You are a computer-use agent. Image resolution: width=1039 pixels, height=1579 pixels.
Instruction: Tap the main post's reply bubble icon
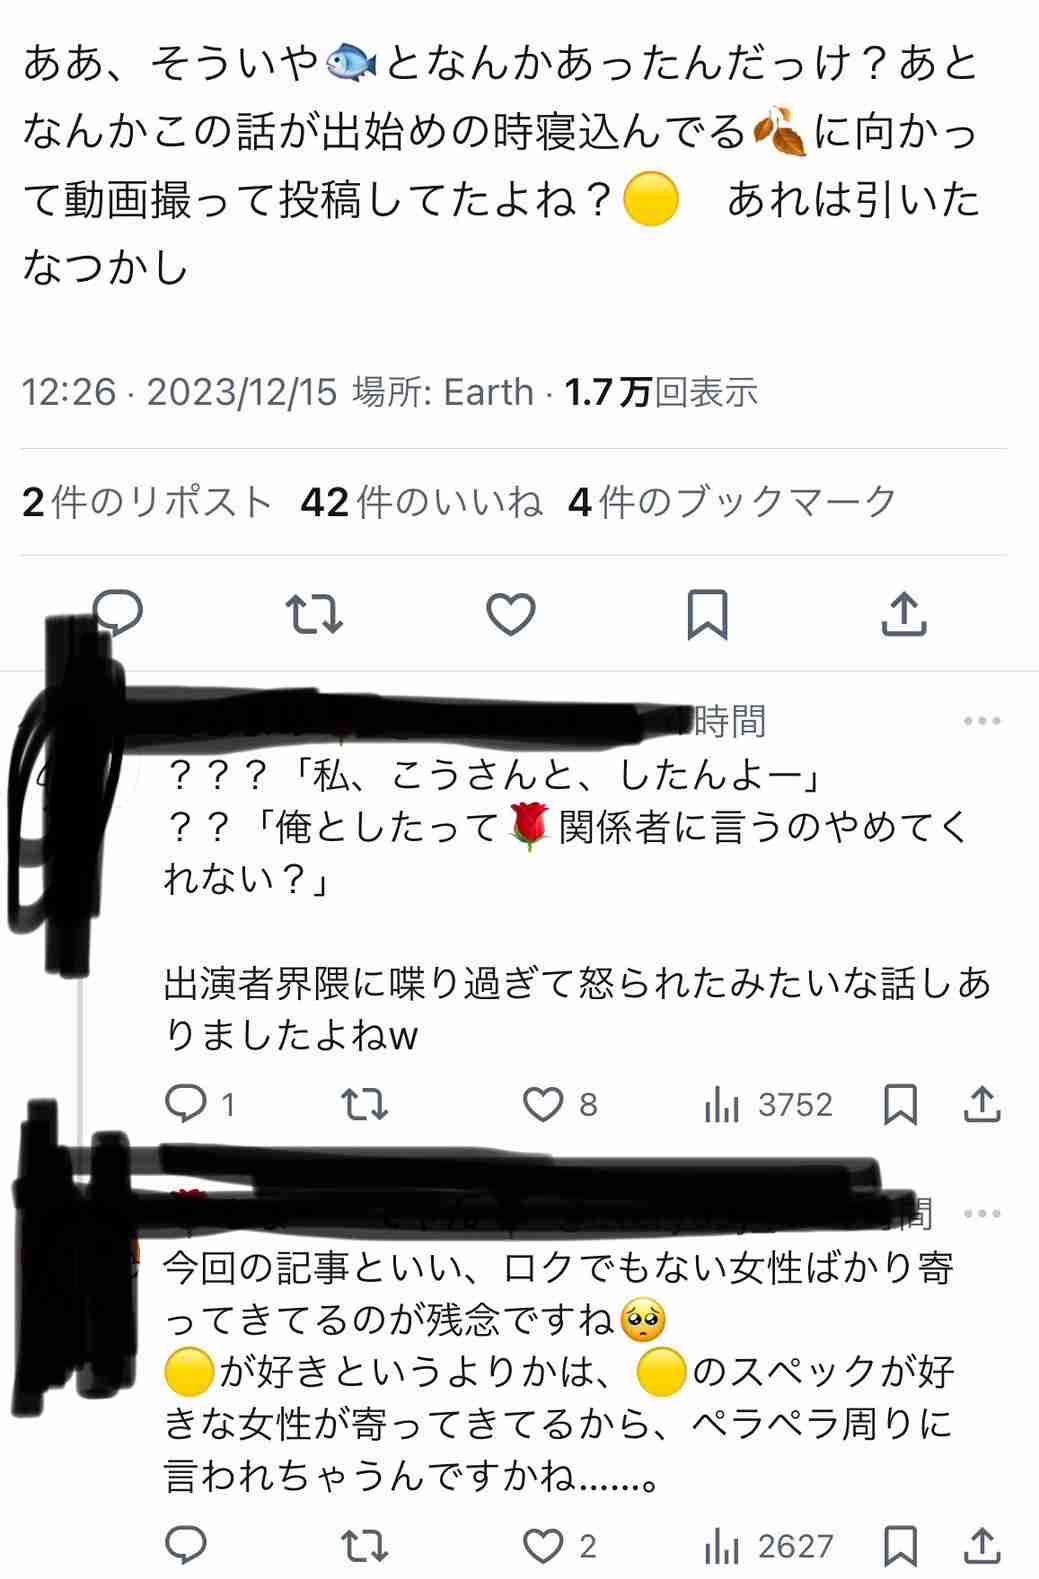tap(118, 613)
